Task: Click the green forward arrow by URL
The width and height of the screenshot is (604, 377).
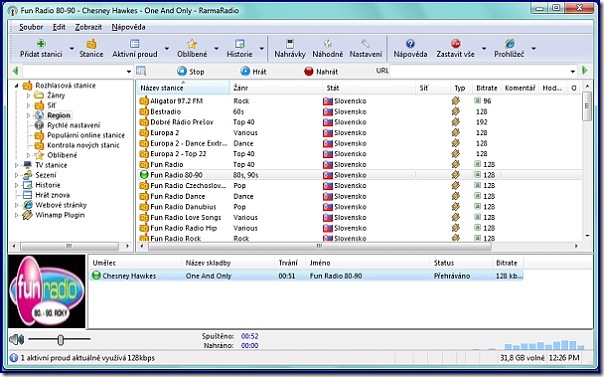Action: tap(585, 70)
